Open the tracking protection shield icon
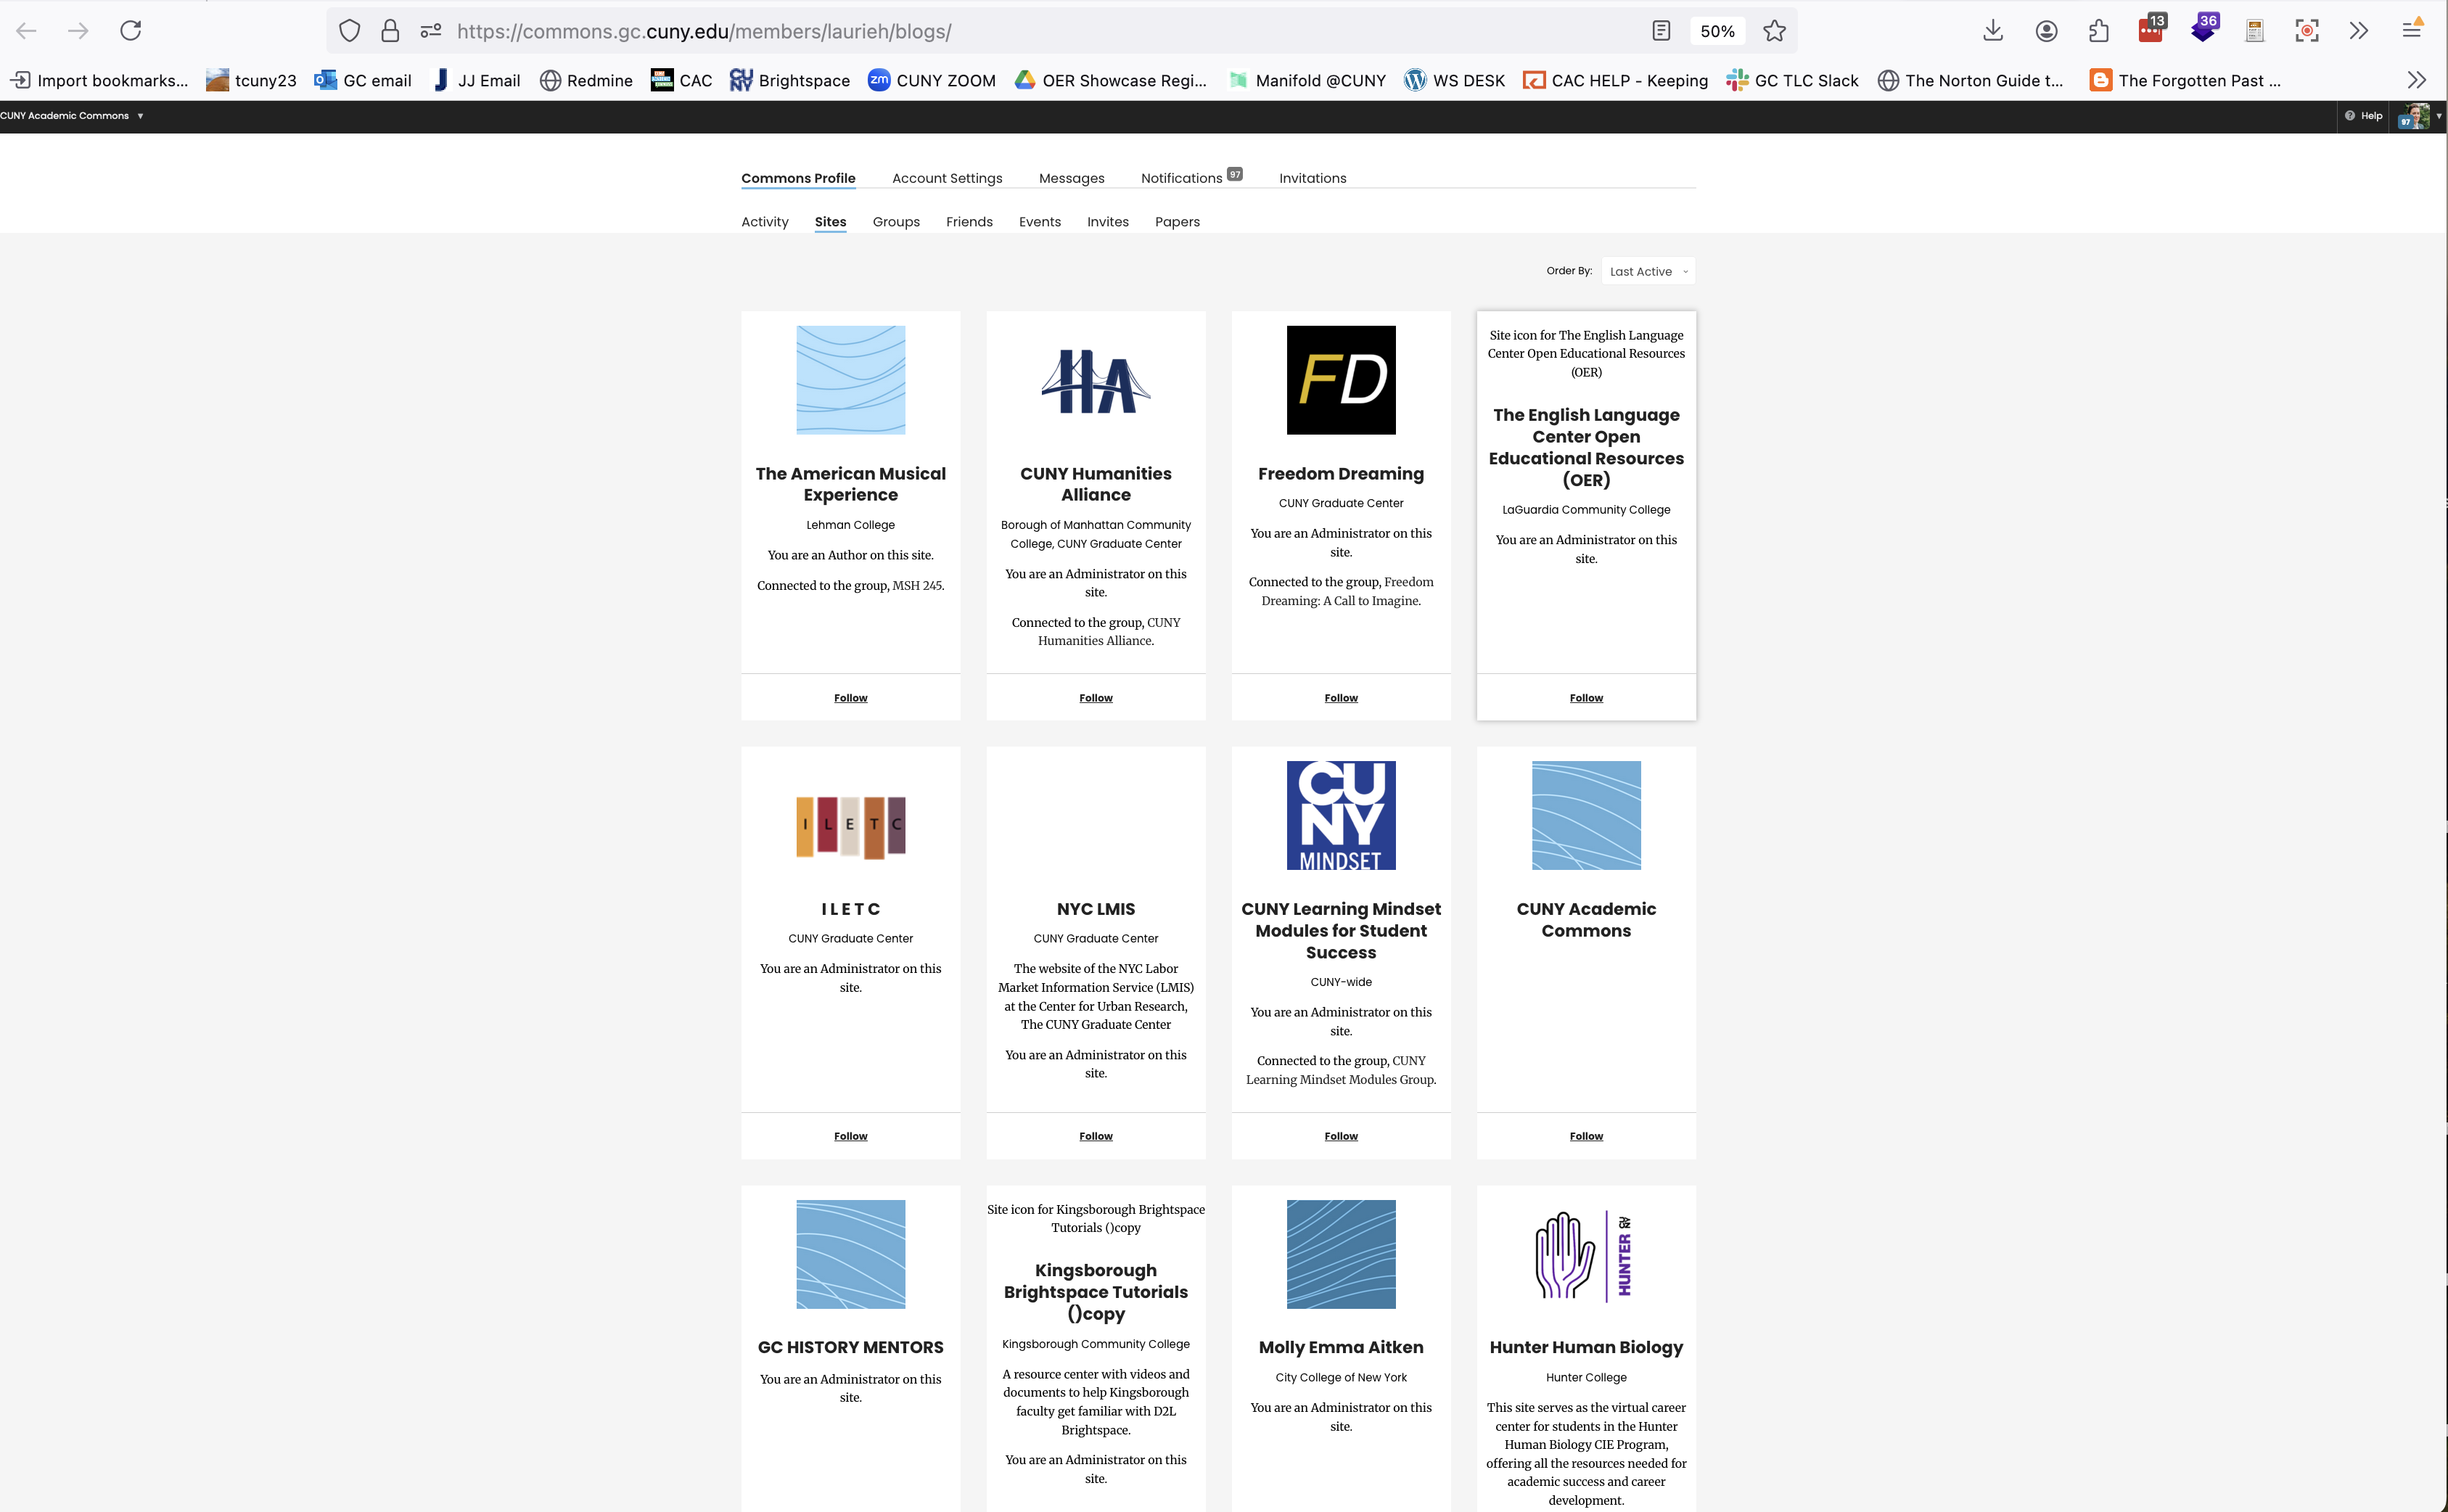This screenshot has height=1512, width=2448. coord(349,31)
